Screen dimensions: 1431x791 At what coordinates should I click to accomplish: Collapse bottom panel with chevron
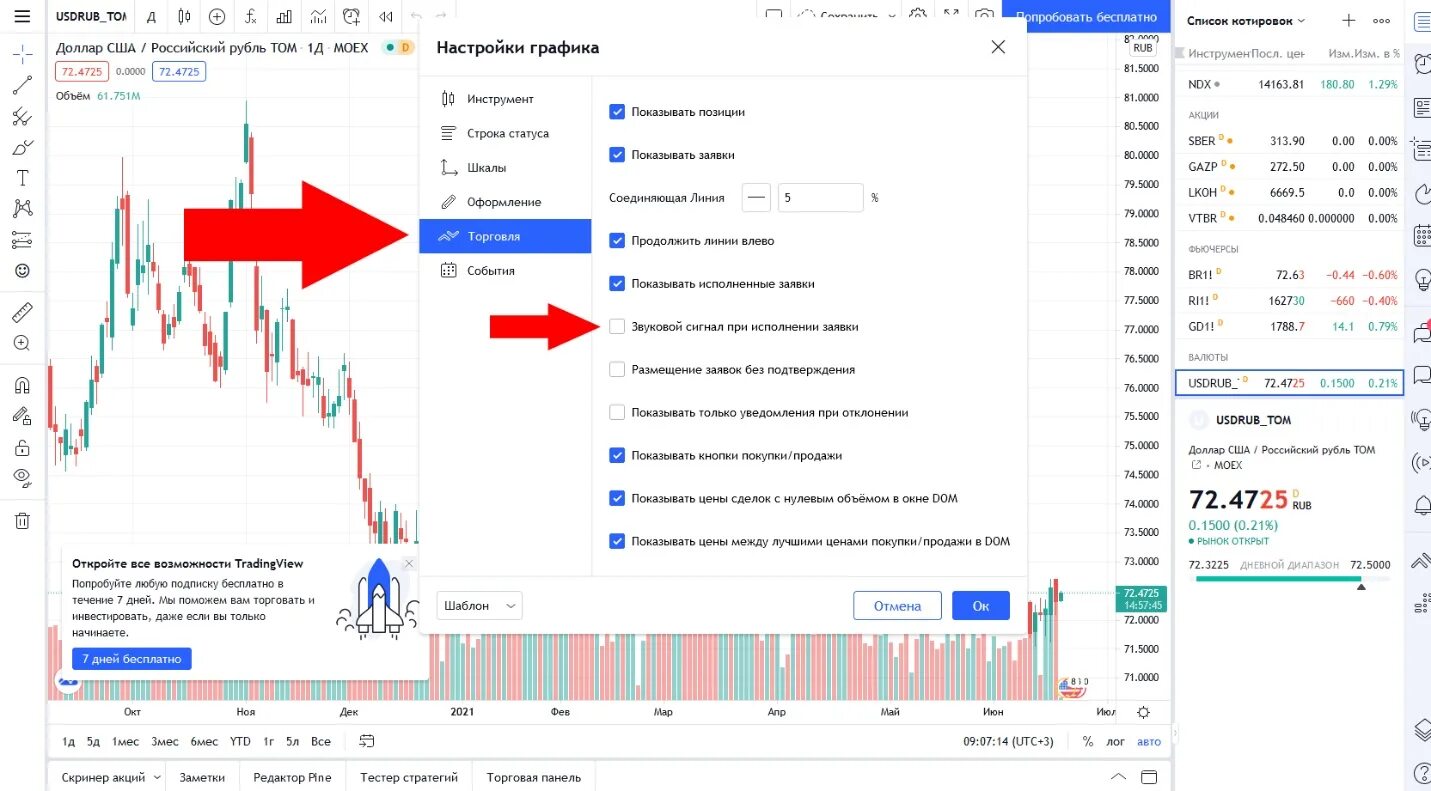tap(1118, 777)
